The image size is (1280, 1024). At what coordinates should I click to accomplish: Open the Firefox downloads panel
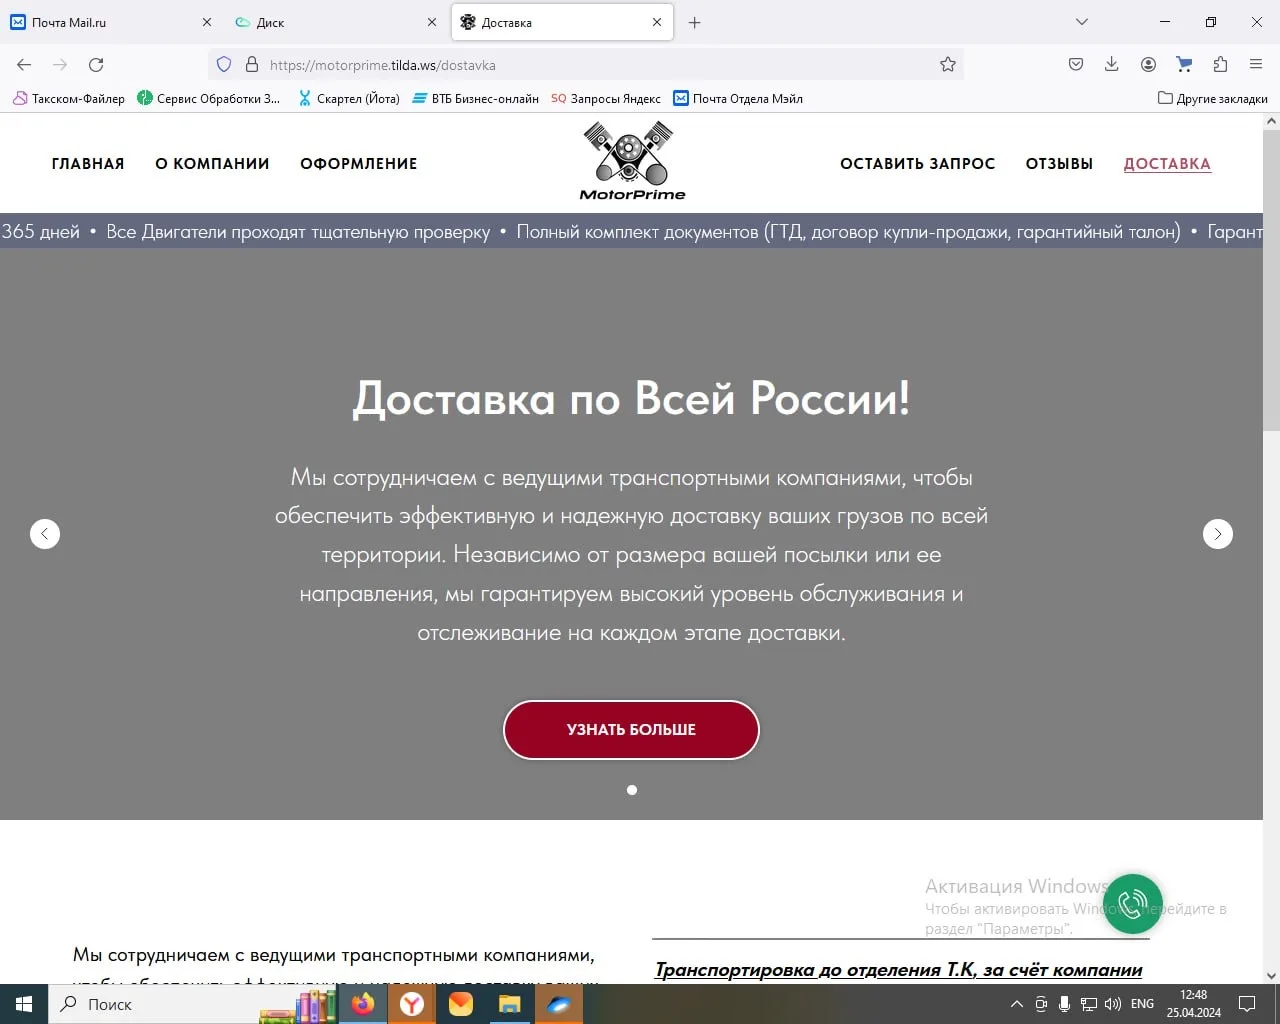coord(1111,65)
